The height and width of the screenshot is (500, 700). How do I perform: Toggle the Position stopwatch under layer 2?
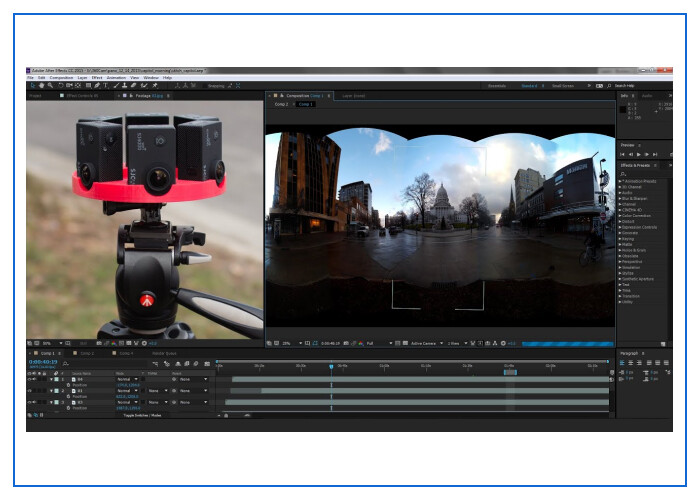(68, 396)
